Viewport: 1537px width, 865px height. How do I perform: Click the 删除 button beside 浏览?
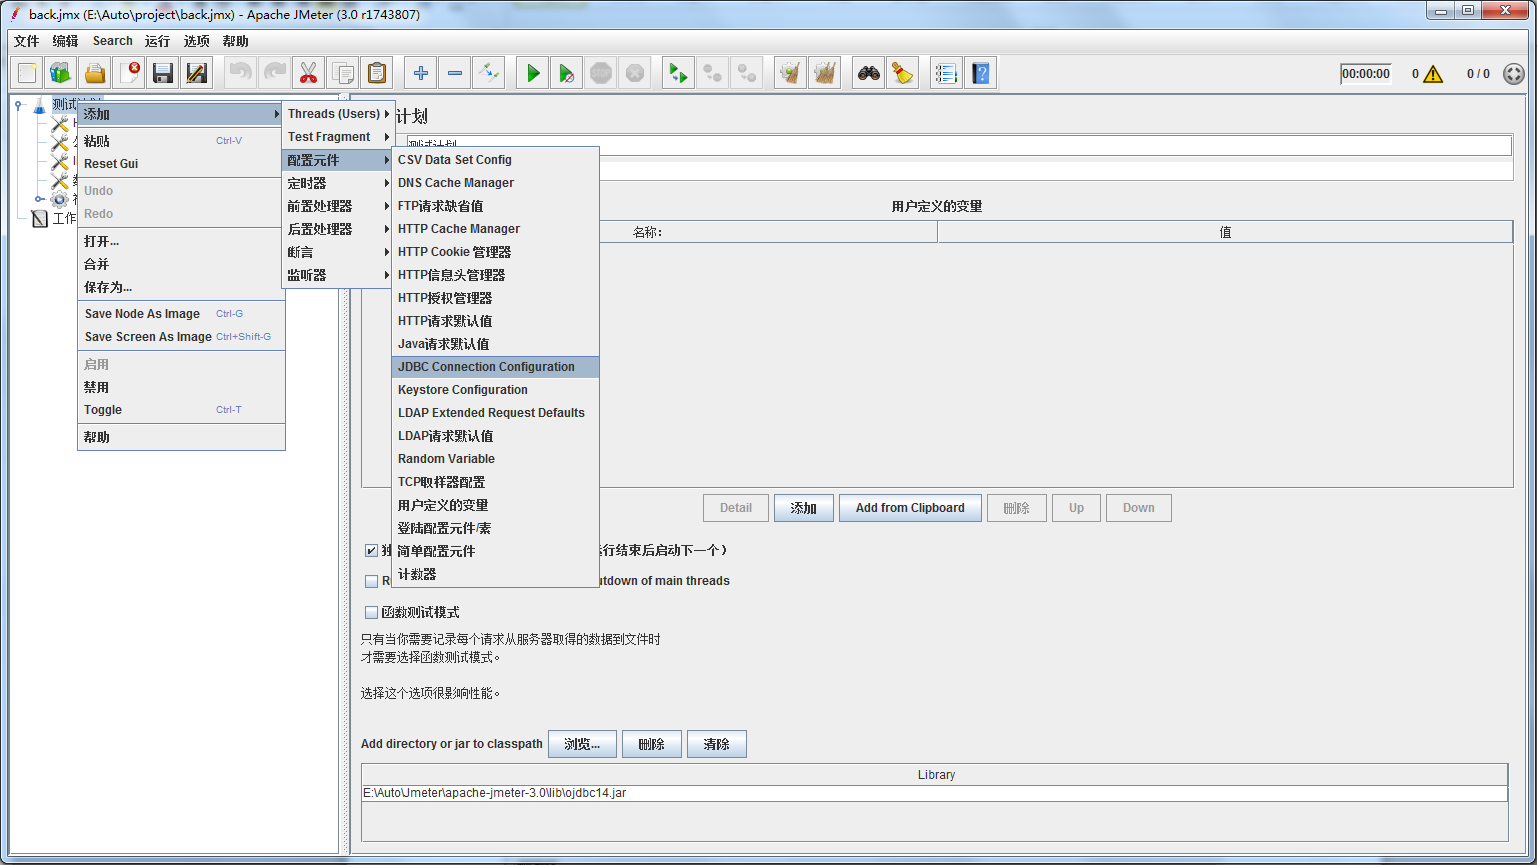coord(651,744)
